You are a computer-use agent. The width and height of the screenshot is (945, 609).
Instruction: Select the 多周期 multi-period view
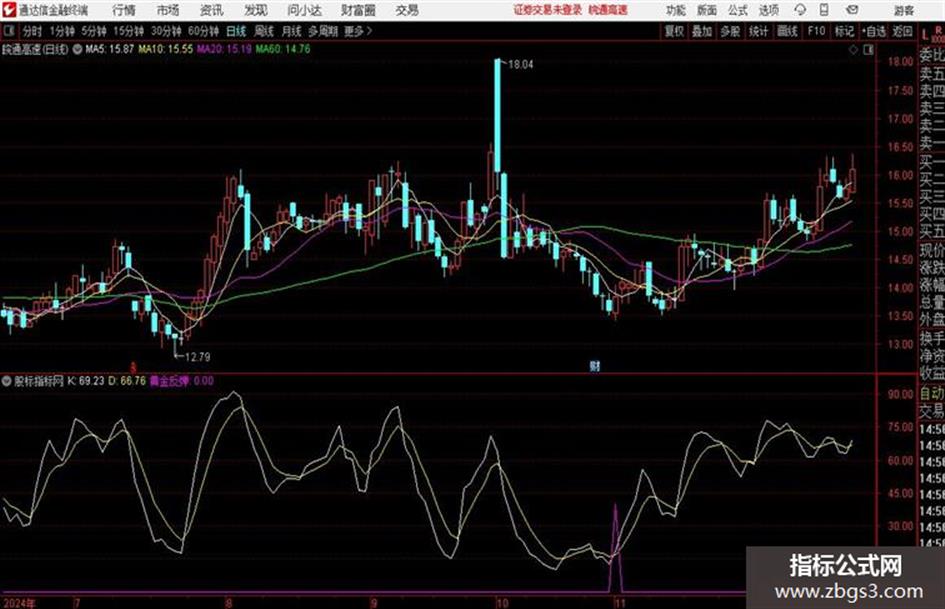(x=323, y=31)
